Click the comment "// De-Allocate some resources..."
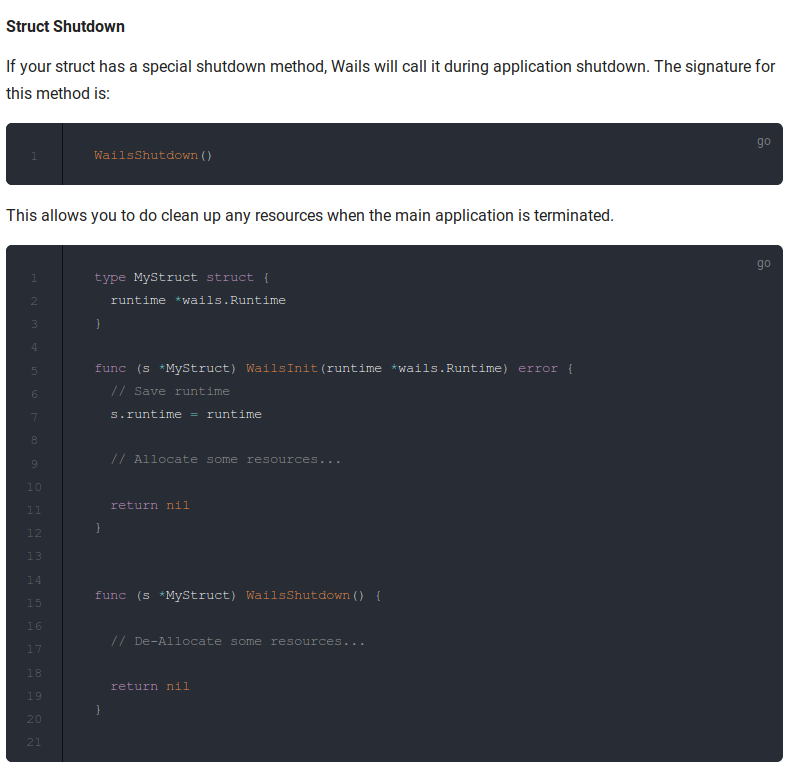 tap(238, 641)
